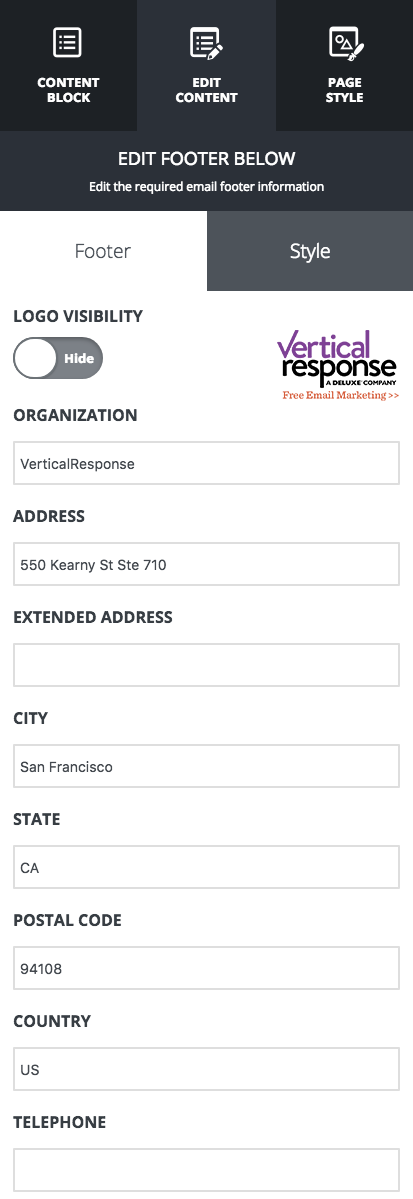The height and width of the screenshot is (1199, 413).
Task: Click the empty Telephone input field
Action: tap(206, 1170)
